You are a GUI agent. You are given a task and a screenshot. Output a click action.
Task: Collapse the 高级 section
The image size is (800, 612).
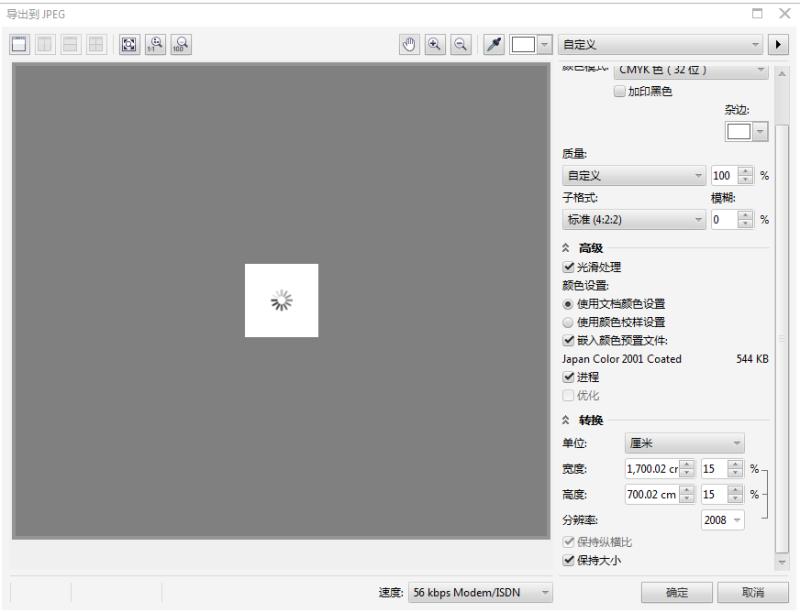click(x=566, y=248)
